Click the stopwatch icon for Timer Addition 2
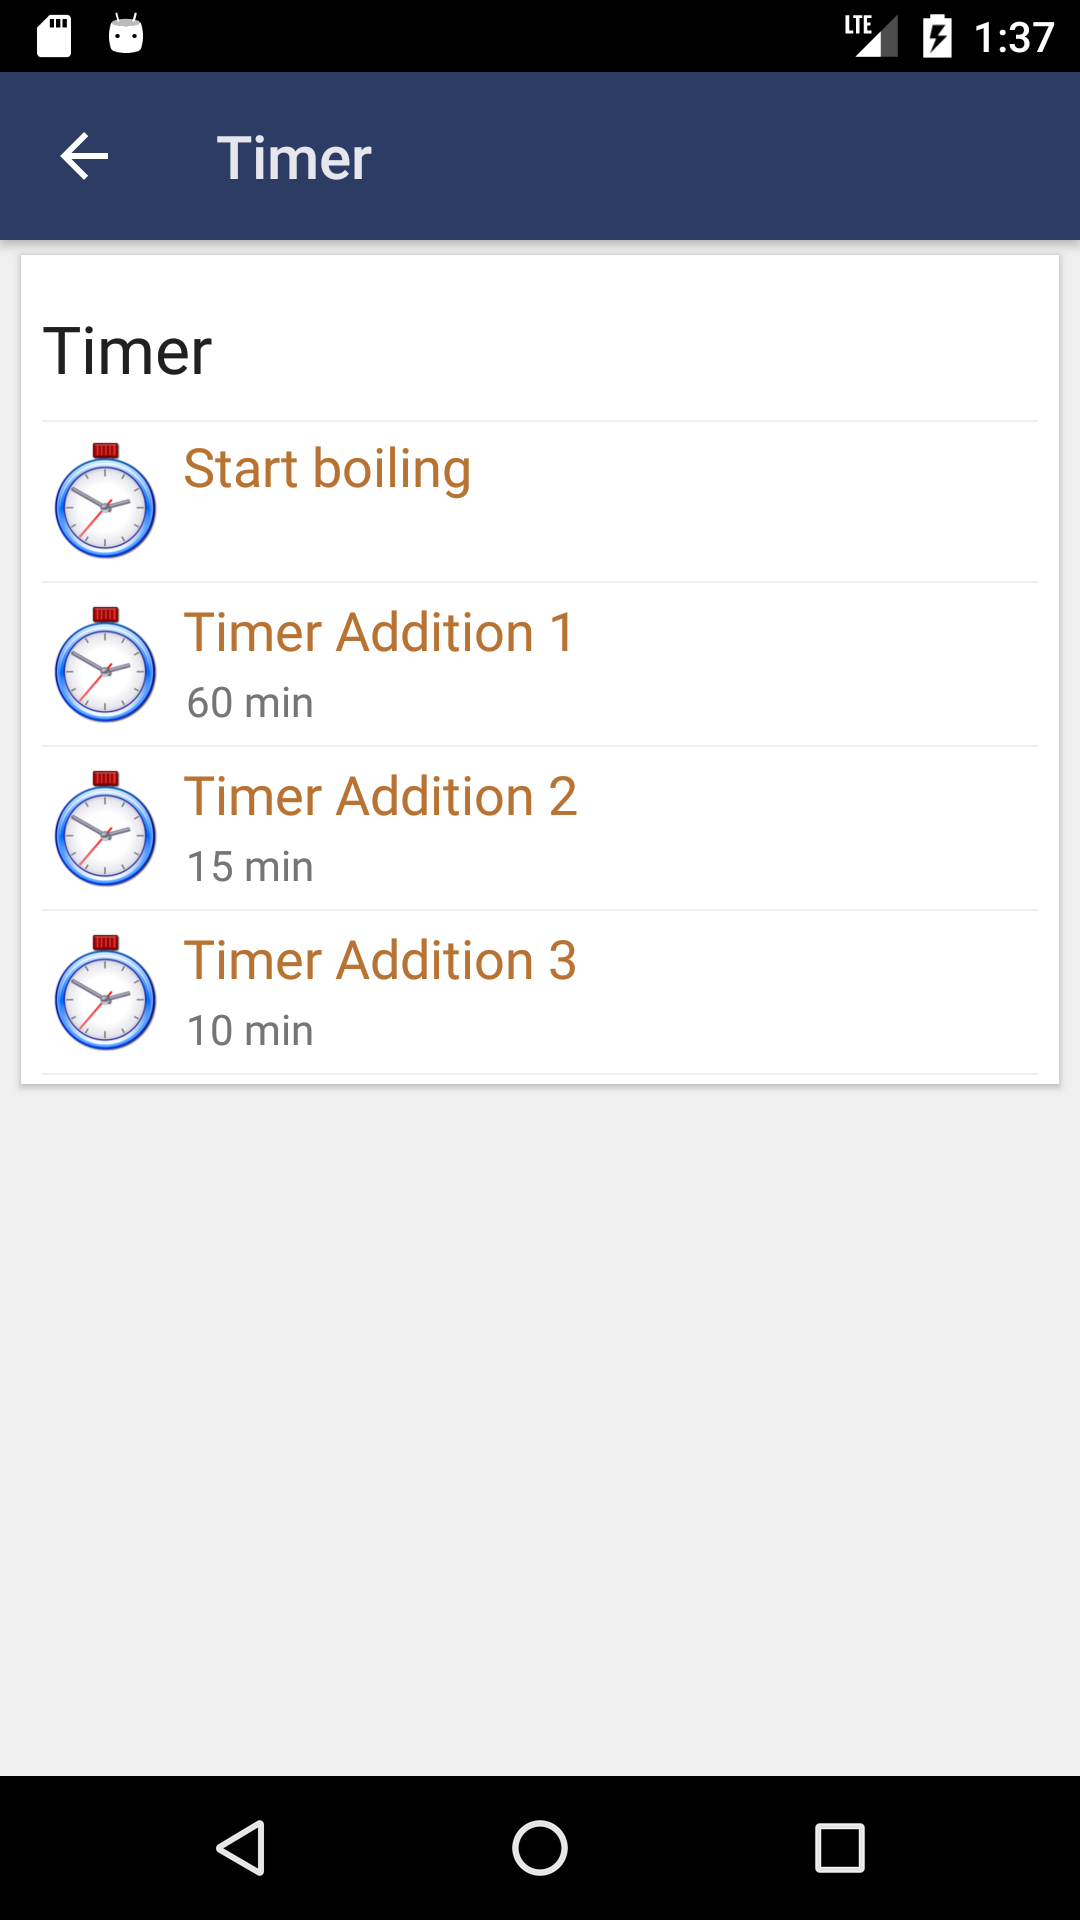Image resolution: width=1080 pixels, height=1920 pixels. pos(105,828)
